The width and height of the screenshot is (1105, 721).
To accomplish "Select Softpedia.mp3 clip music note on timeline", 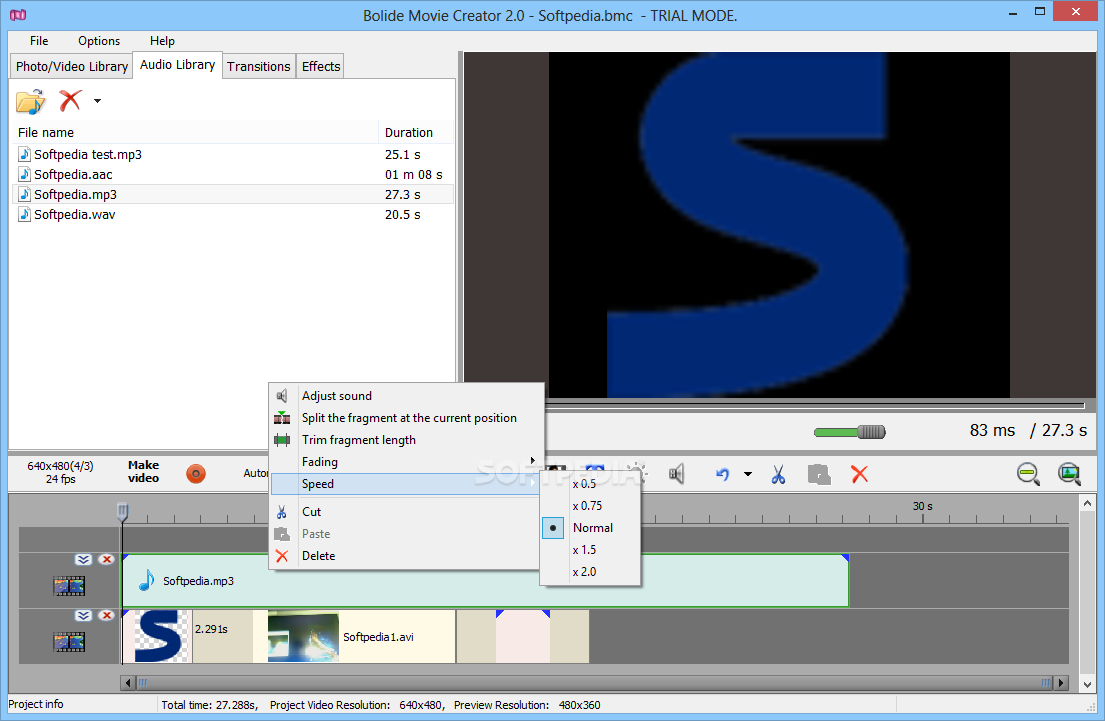I will 146,580.
